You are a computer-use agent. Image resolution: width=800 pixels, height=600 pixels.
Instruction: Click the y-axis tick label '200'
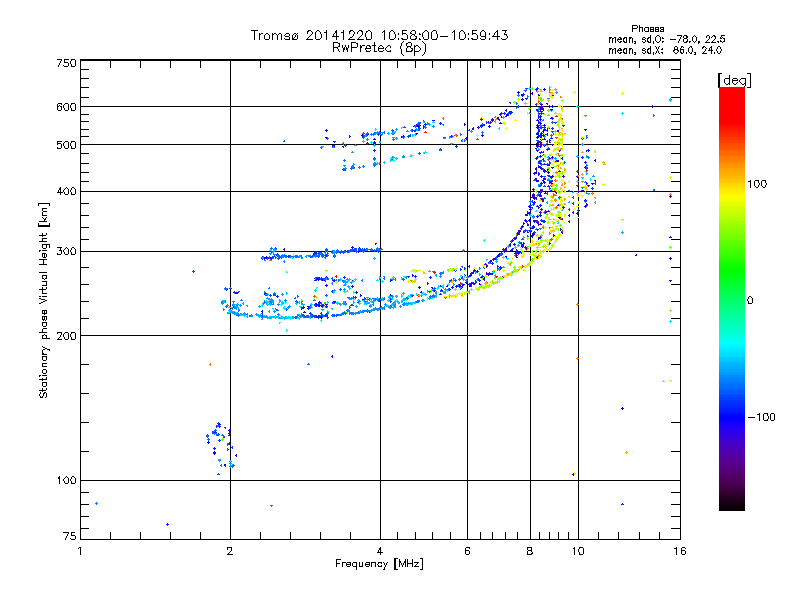click(66, 336)
